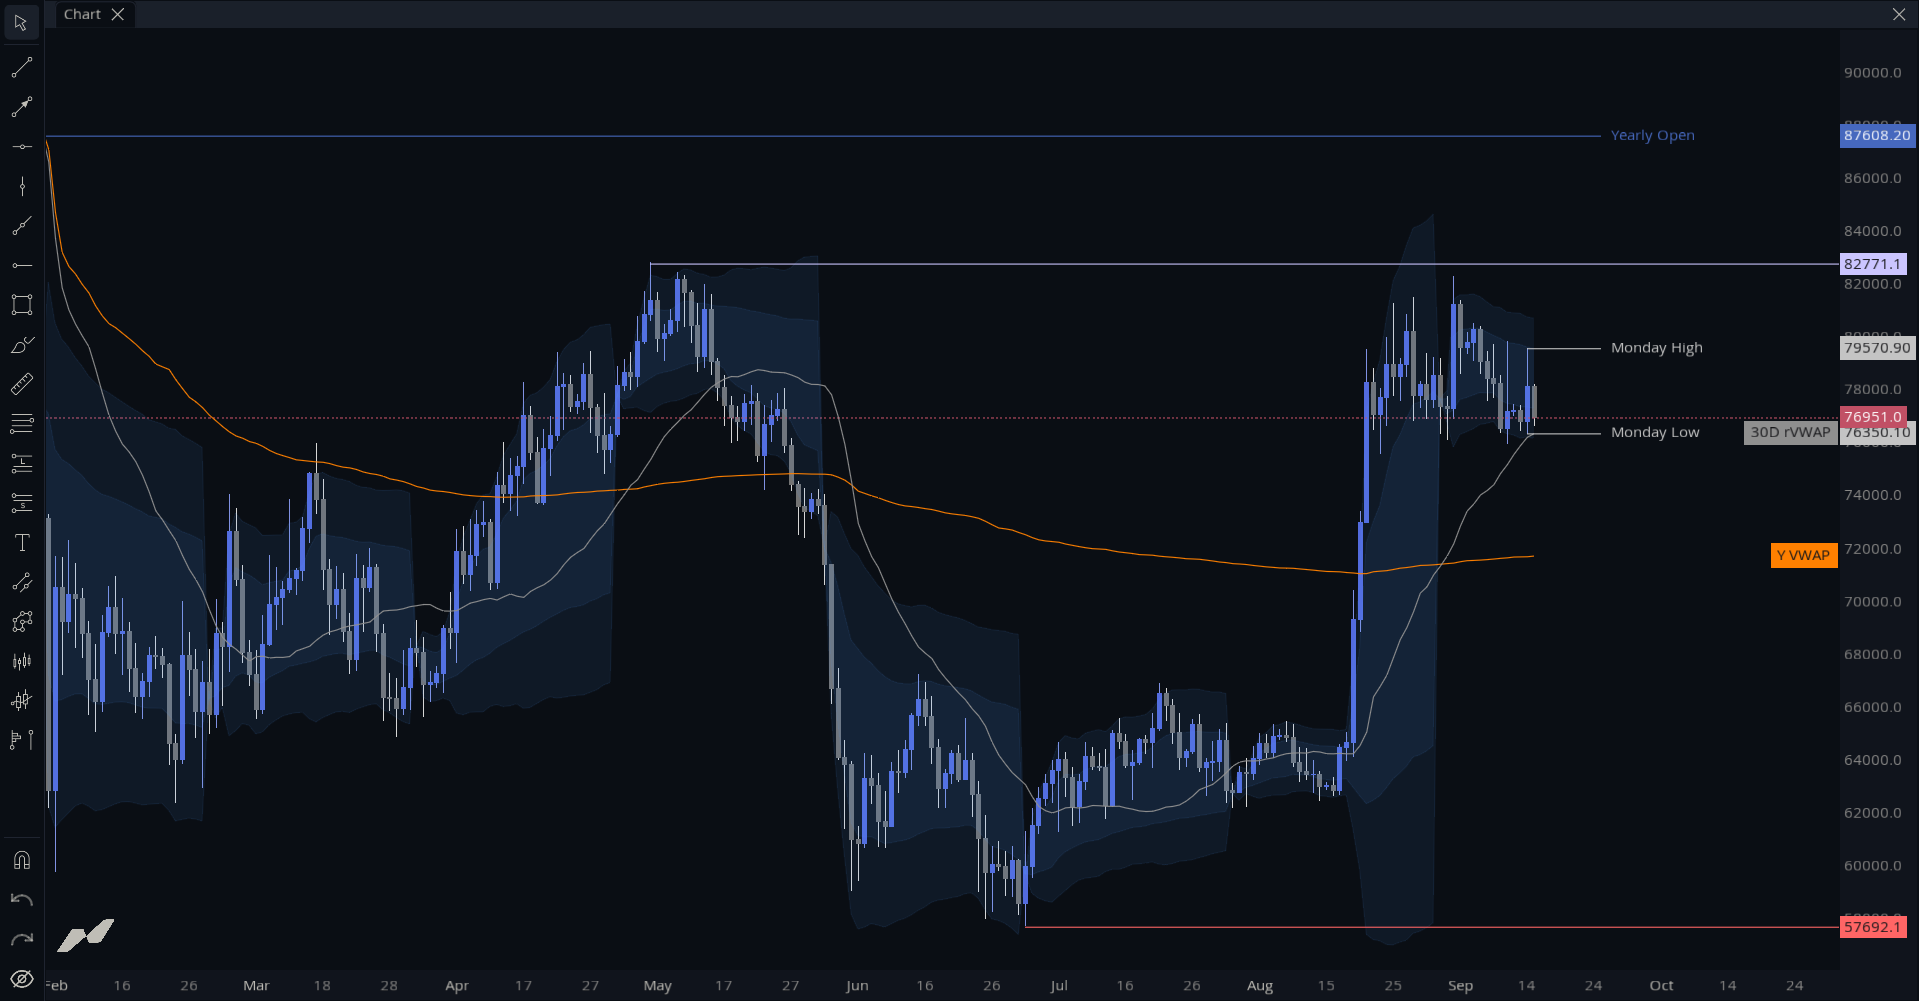Redo the last undone action
Image resolution: width=1919 pixels, height=1001 pixels.
pos(21,939)
